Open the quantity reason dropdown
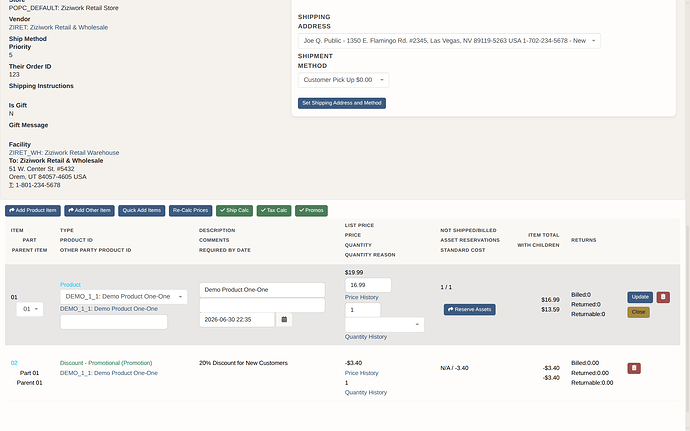Image resolution: width=690 pixels, height=431 pixels. [x=385, y=324]
